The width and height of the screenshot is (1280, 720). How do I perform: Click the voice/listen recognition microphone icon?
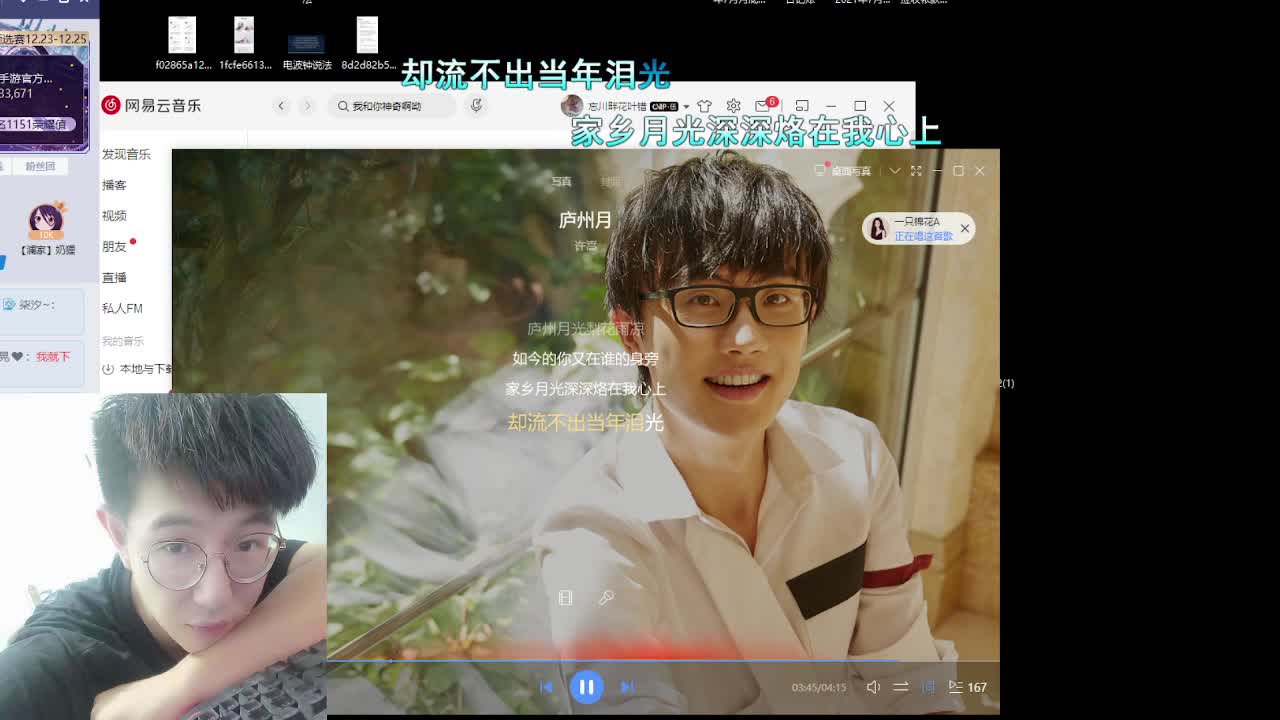(x=476, y=105)
